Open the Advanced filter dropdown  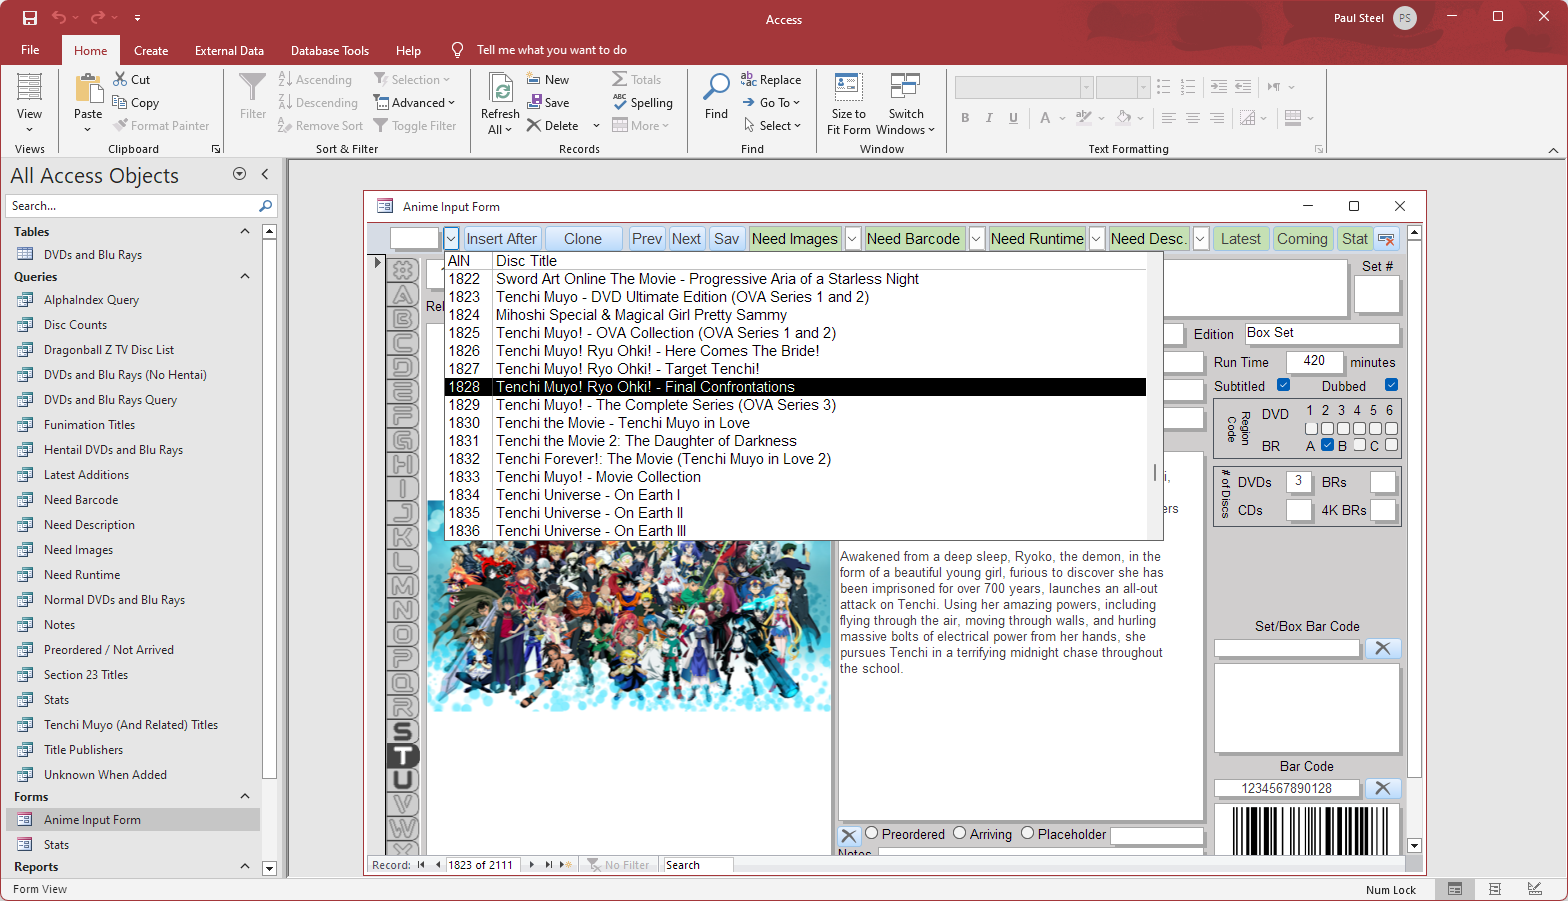414,103
